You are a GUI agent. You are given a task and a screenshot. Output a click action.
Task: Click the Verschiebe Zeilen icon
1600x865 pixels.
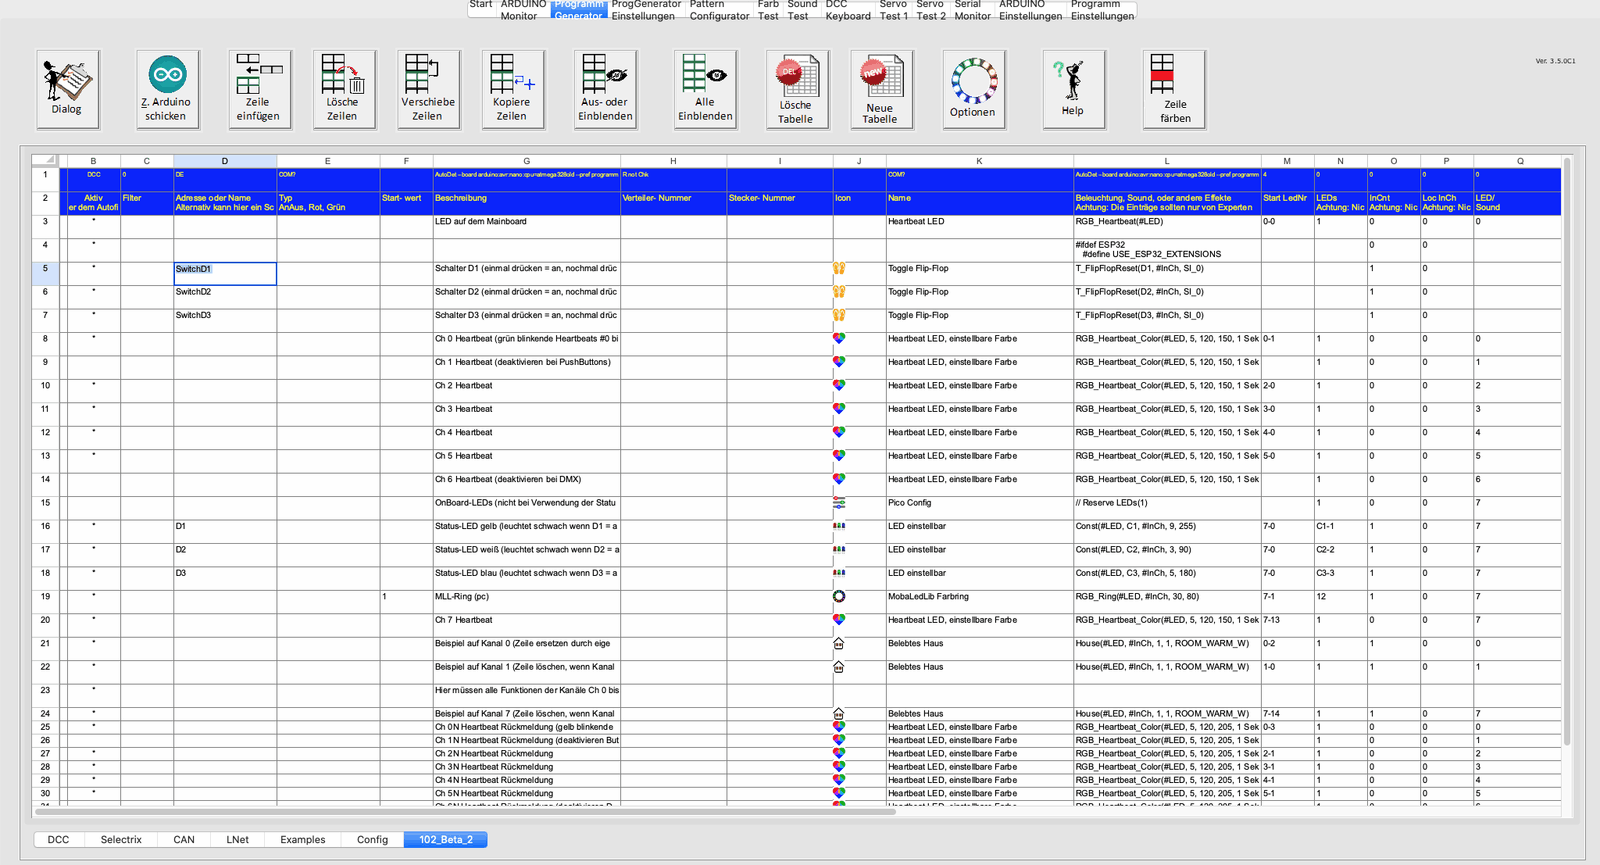[x=428, y=88]
